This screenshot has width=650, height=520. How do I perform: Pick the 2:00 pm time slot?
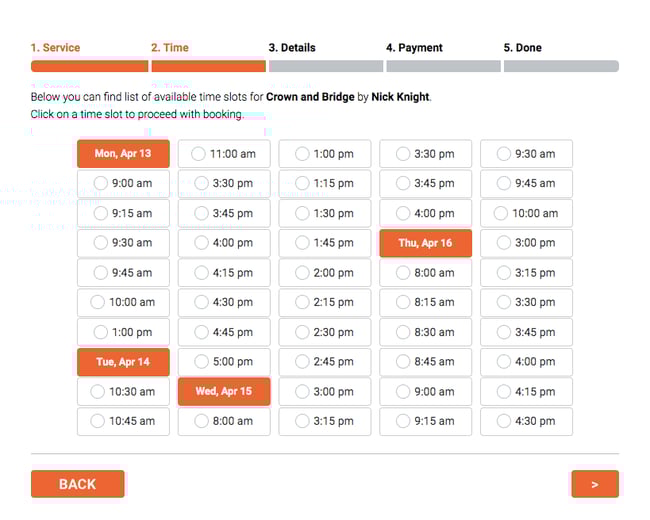(x=325, y=273)
